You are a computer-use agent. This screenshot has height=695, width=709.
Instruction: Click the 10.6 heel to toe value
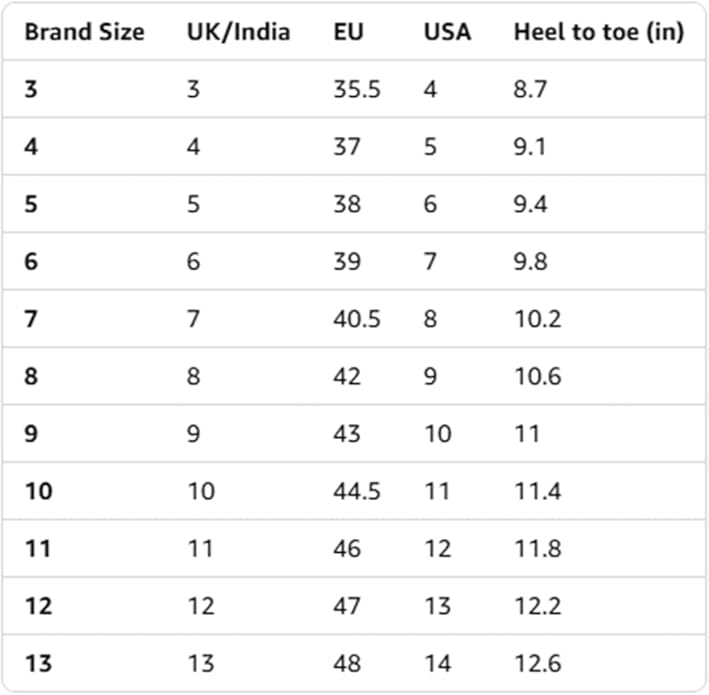click(537, 377)
